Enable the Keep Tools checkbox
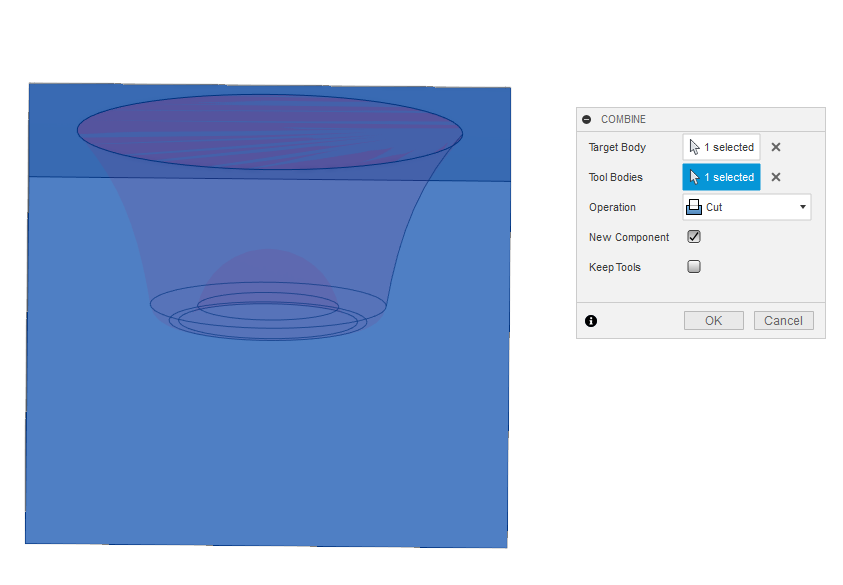 (694, 267)
